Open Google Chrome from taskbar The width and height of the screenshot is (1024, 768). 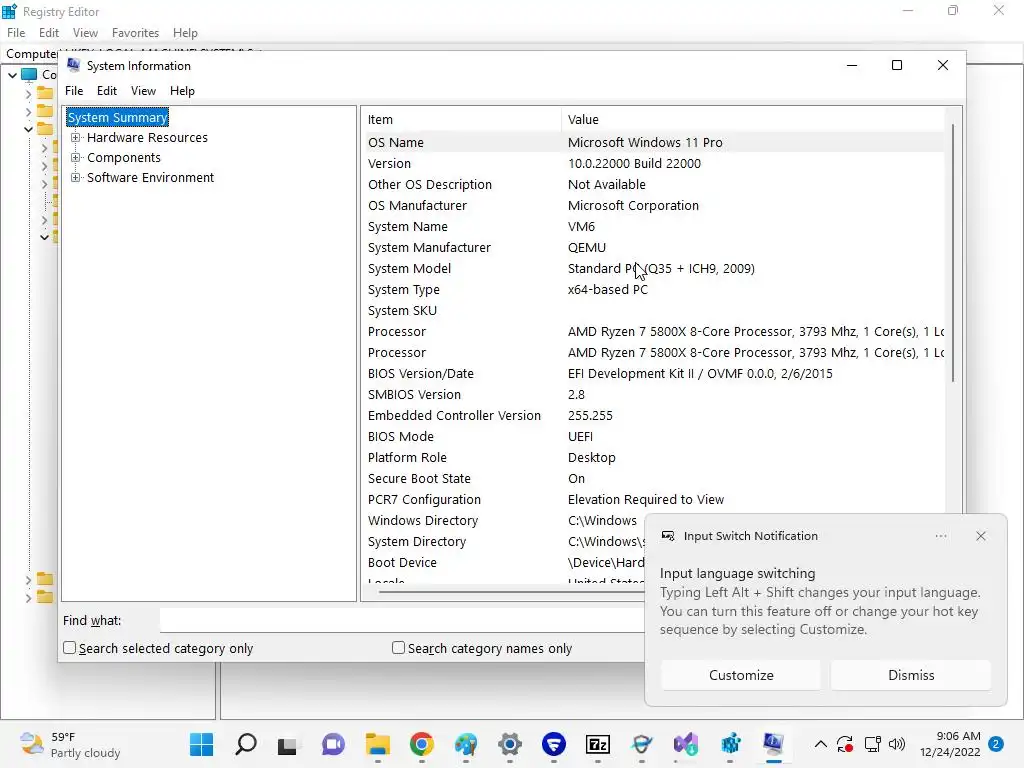point(422,744)
